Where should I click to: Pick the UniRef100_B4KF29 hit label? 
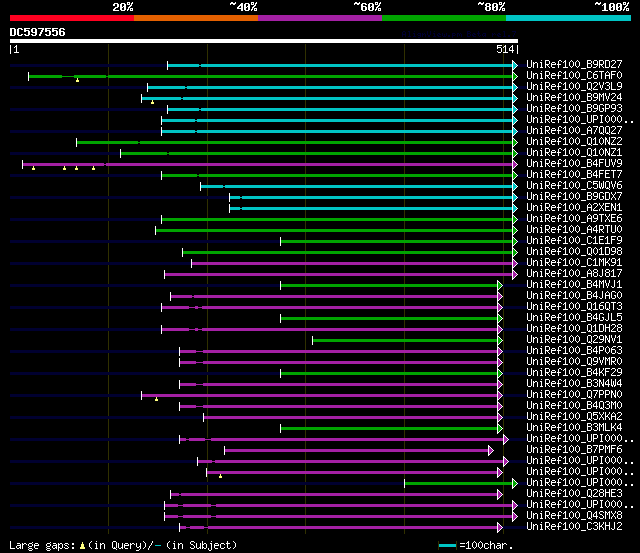coord(574,373)
